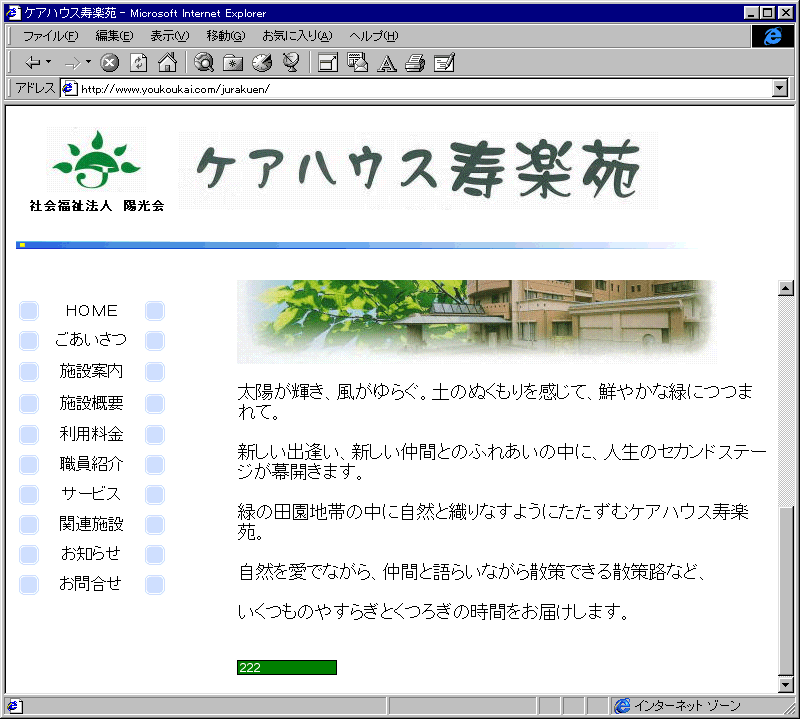Viewport: 800px width, 720px height.
Task: Toggle the Fullscreen toolbar icon
Action: (x=328, y=63)
